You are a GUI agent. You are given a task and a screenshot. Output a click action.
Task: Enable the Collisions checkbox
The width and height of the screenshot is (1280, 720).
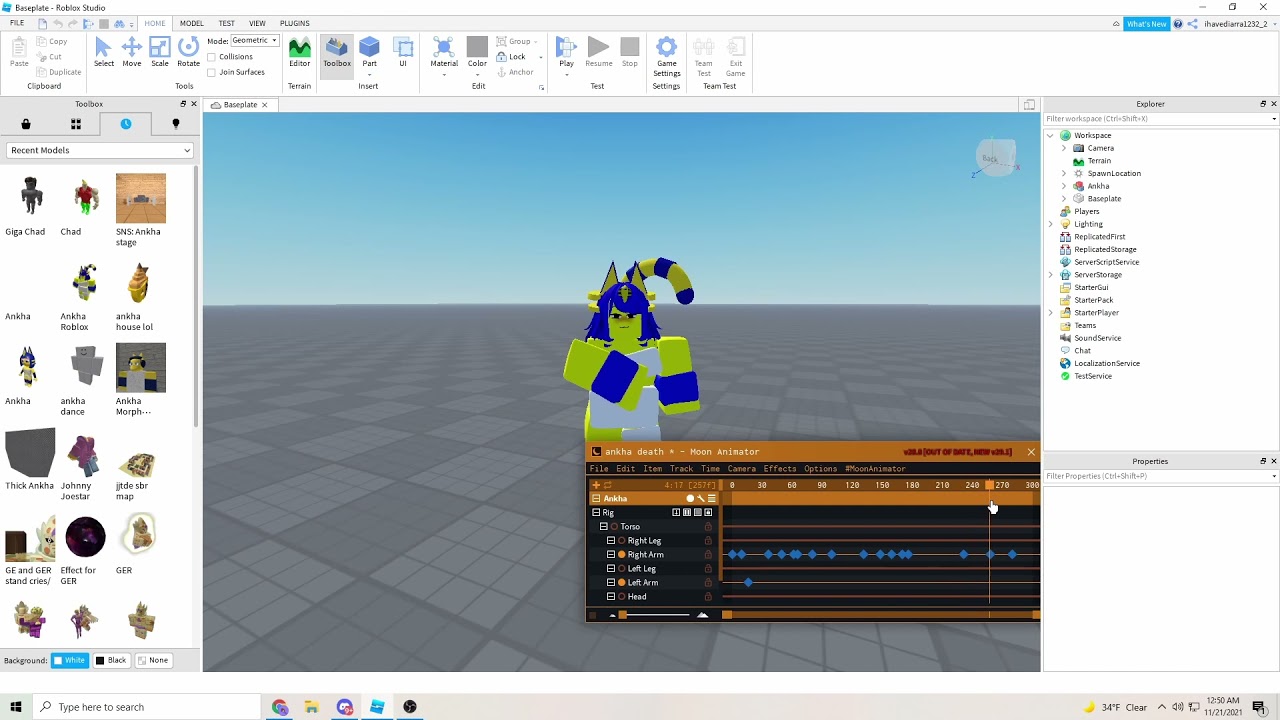pyautogui.click(x=211, y=57)
